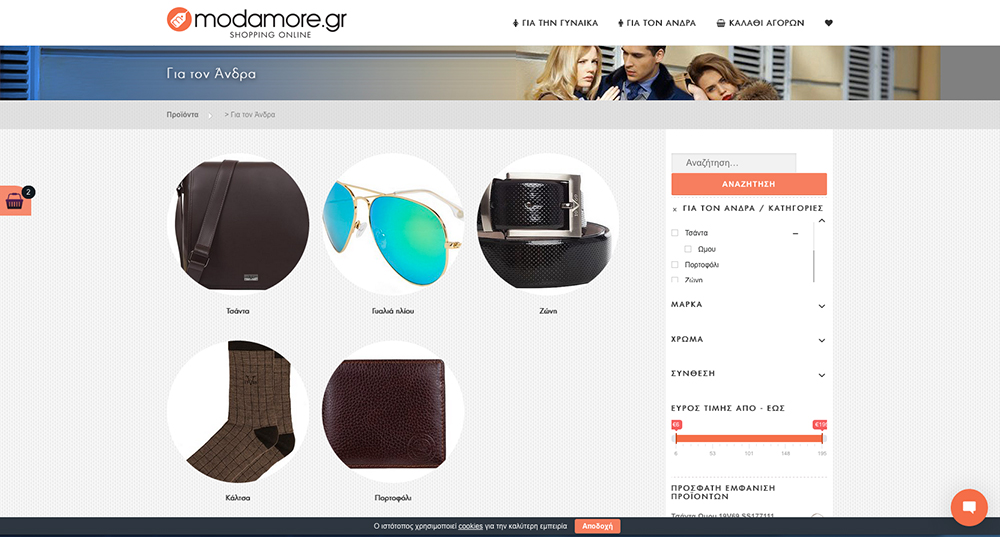1000x537 pixels.
Task: Collapse the Τσάντα subcategory minus icon
Action: pyautogui.click(x=795, y=233)
